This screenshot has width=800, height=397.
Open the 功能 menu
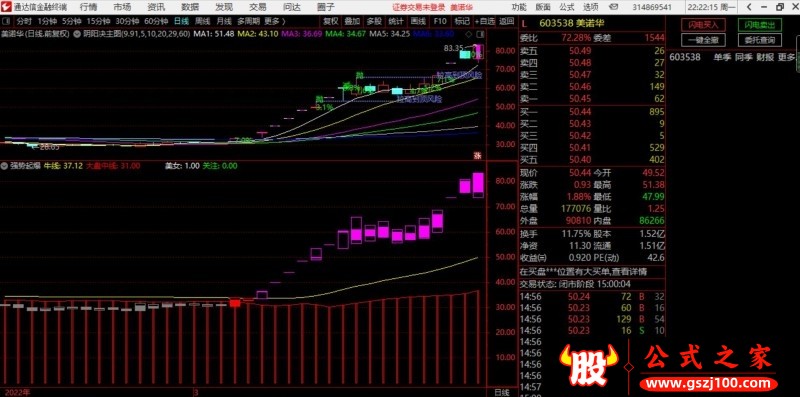coord(519,7)
